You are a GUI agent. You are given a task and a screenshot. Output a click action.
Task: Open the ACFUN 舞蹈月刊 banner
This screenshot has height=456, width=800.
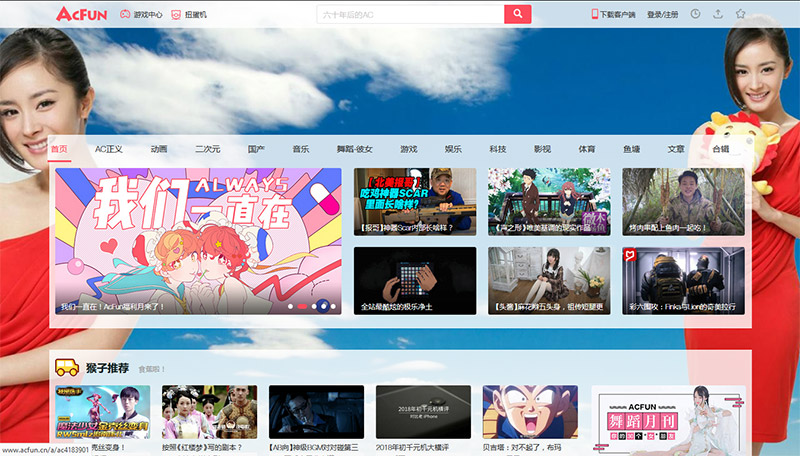pos(668,420)
